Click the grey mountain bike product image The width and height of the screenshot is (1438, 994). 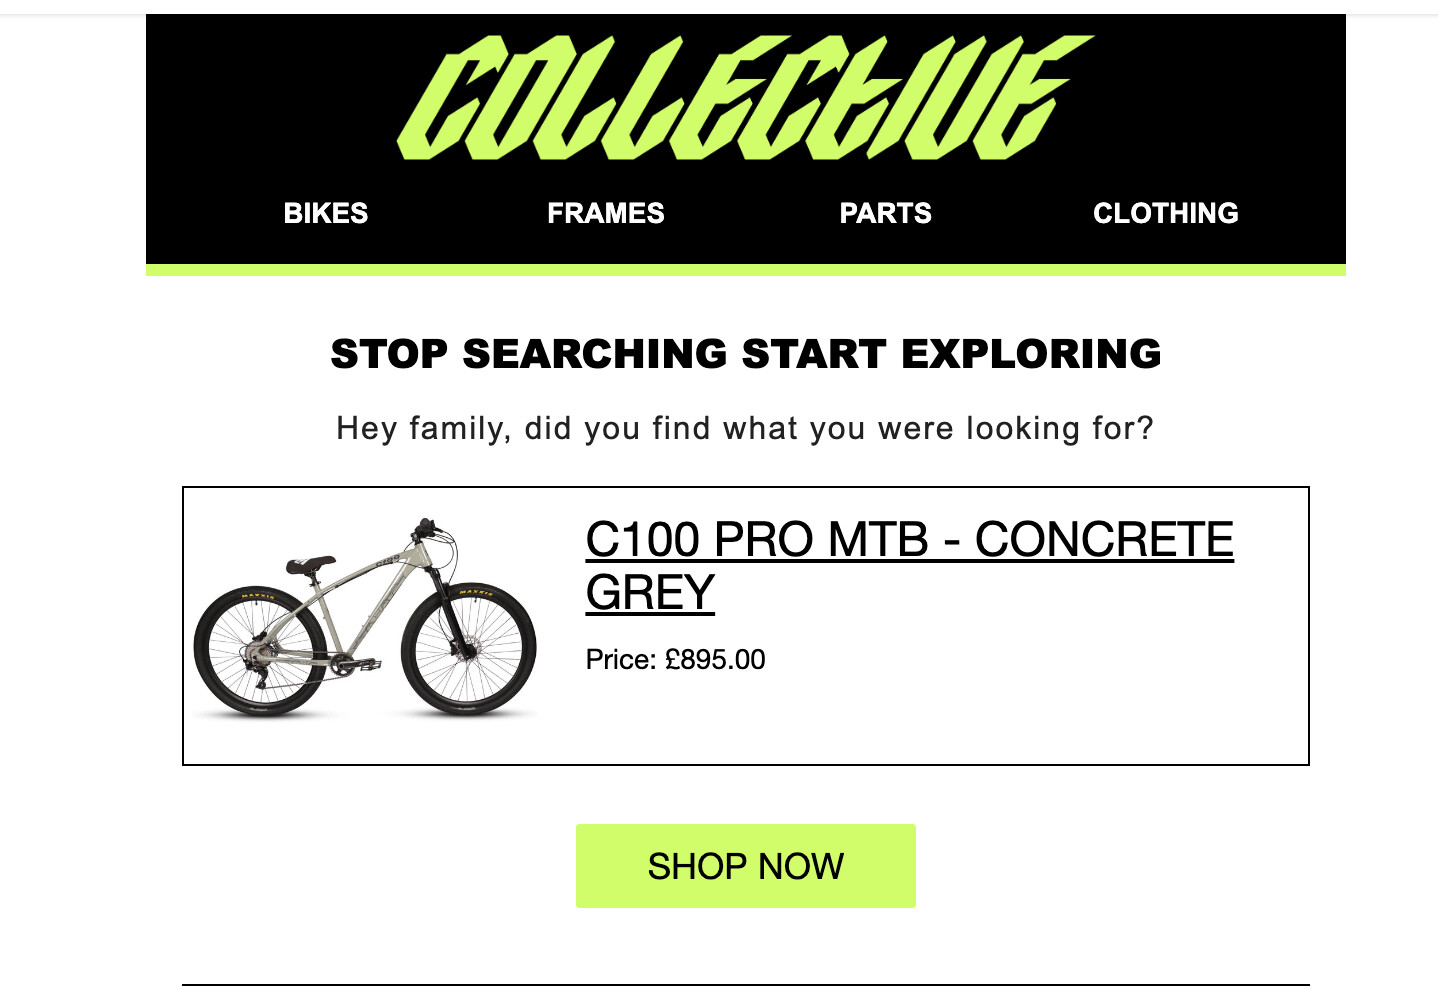click(365, 618)
